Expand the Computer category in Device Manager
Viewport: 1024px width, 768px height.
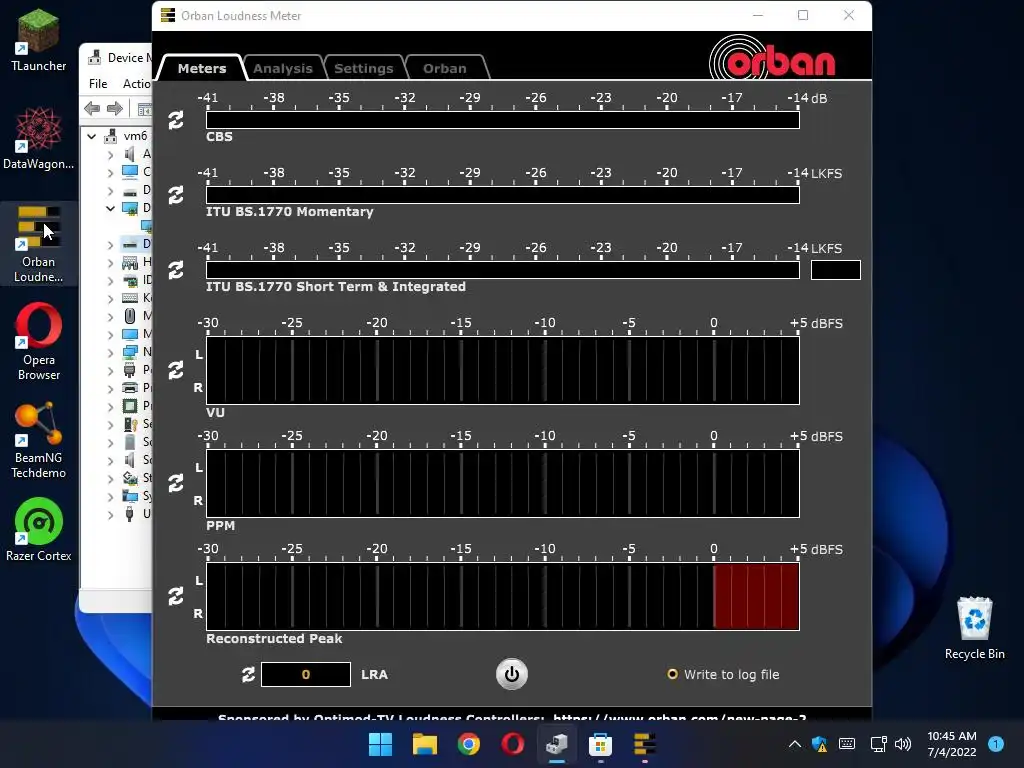pos(110,172)
